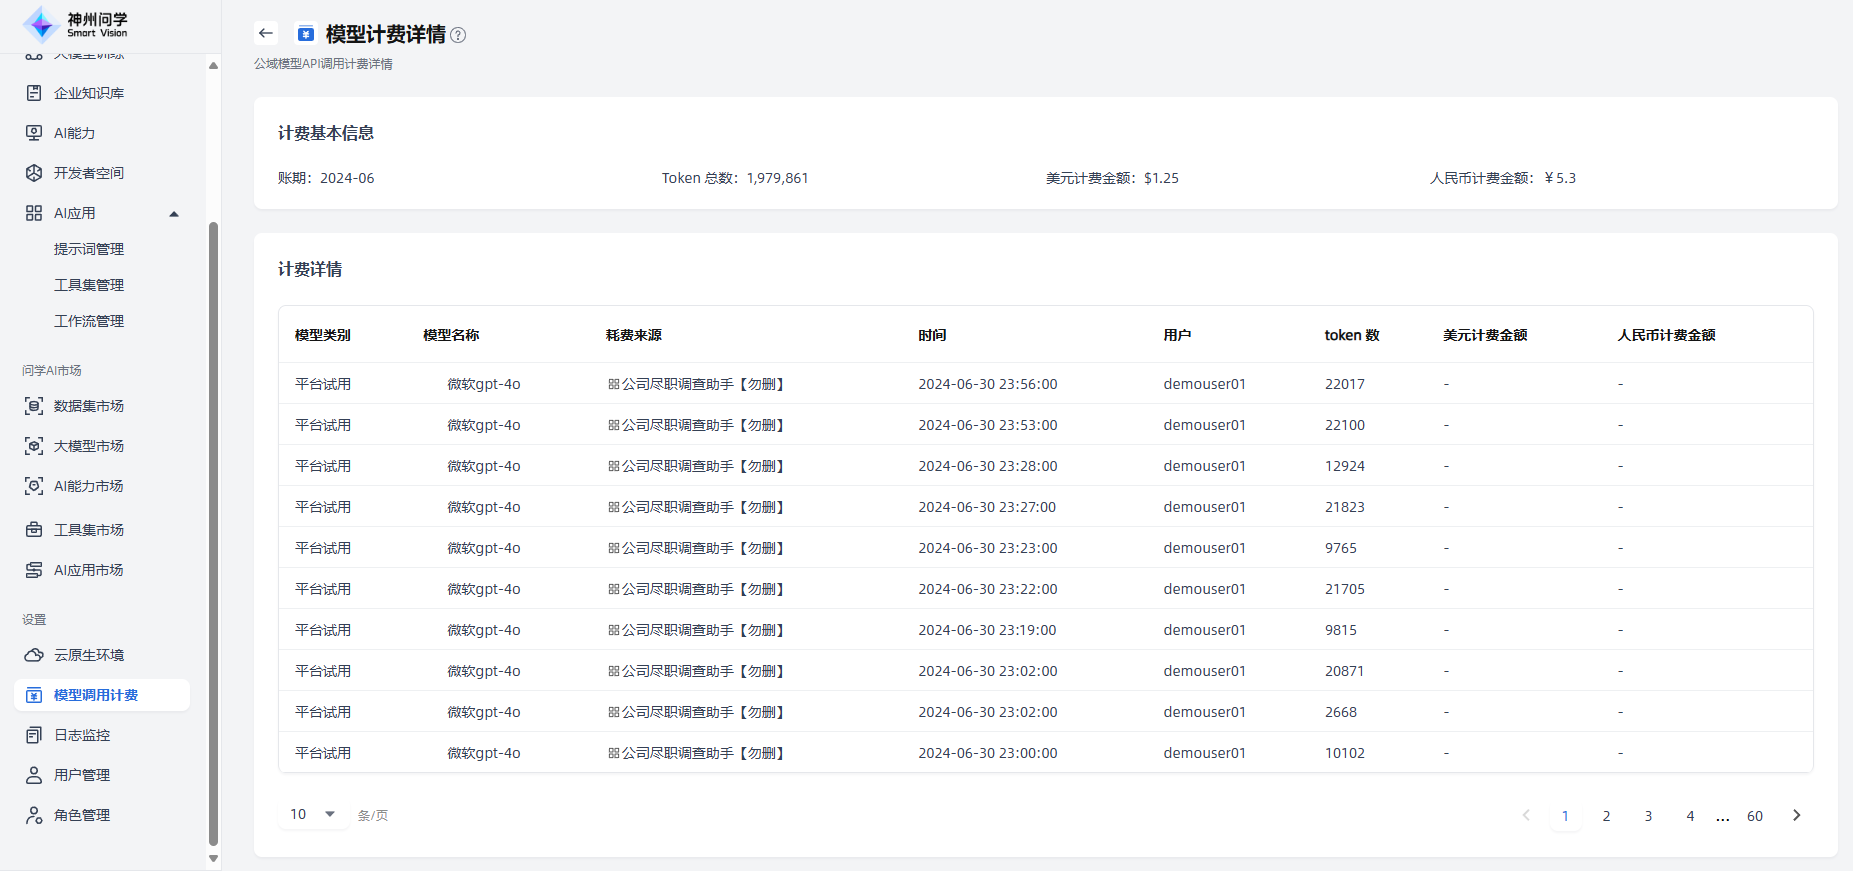Click the 角色管理 icon
Screen dimensions: 1853x871
(x=34, y=815)
